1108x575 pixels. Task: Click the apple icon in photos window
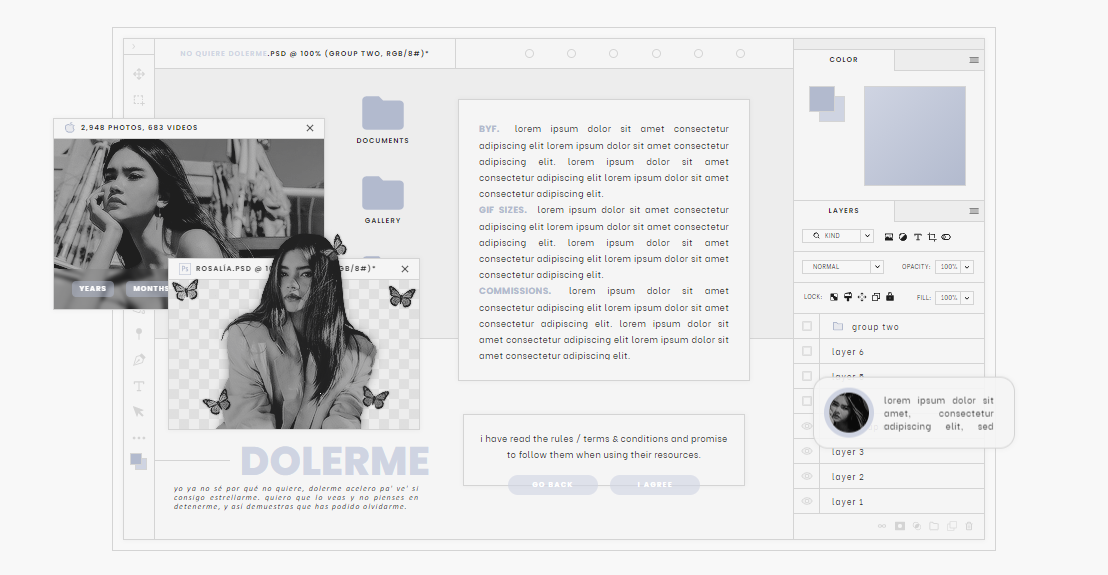tap(70, 128)
